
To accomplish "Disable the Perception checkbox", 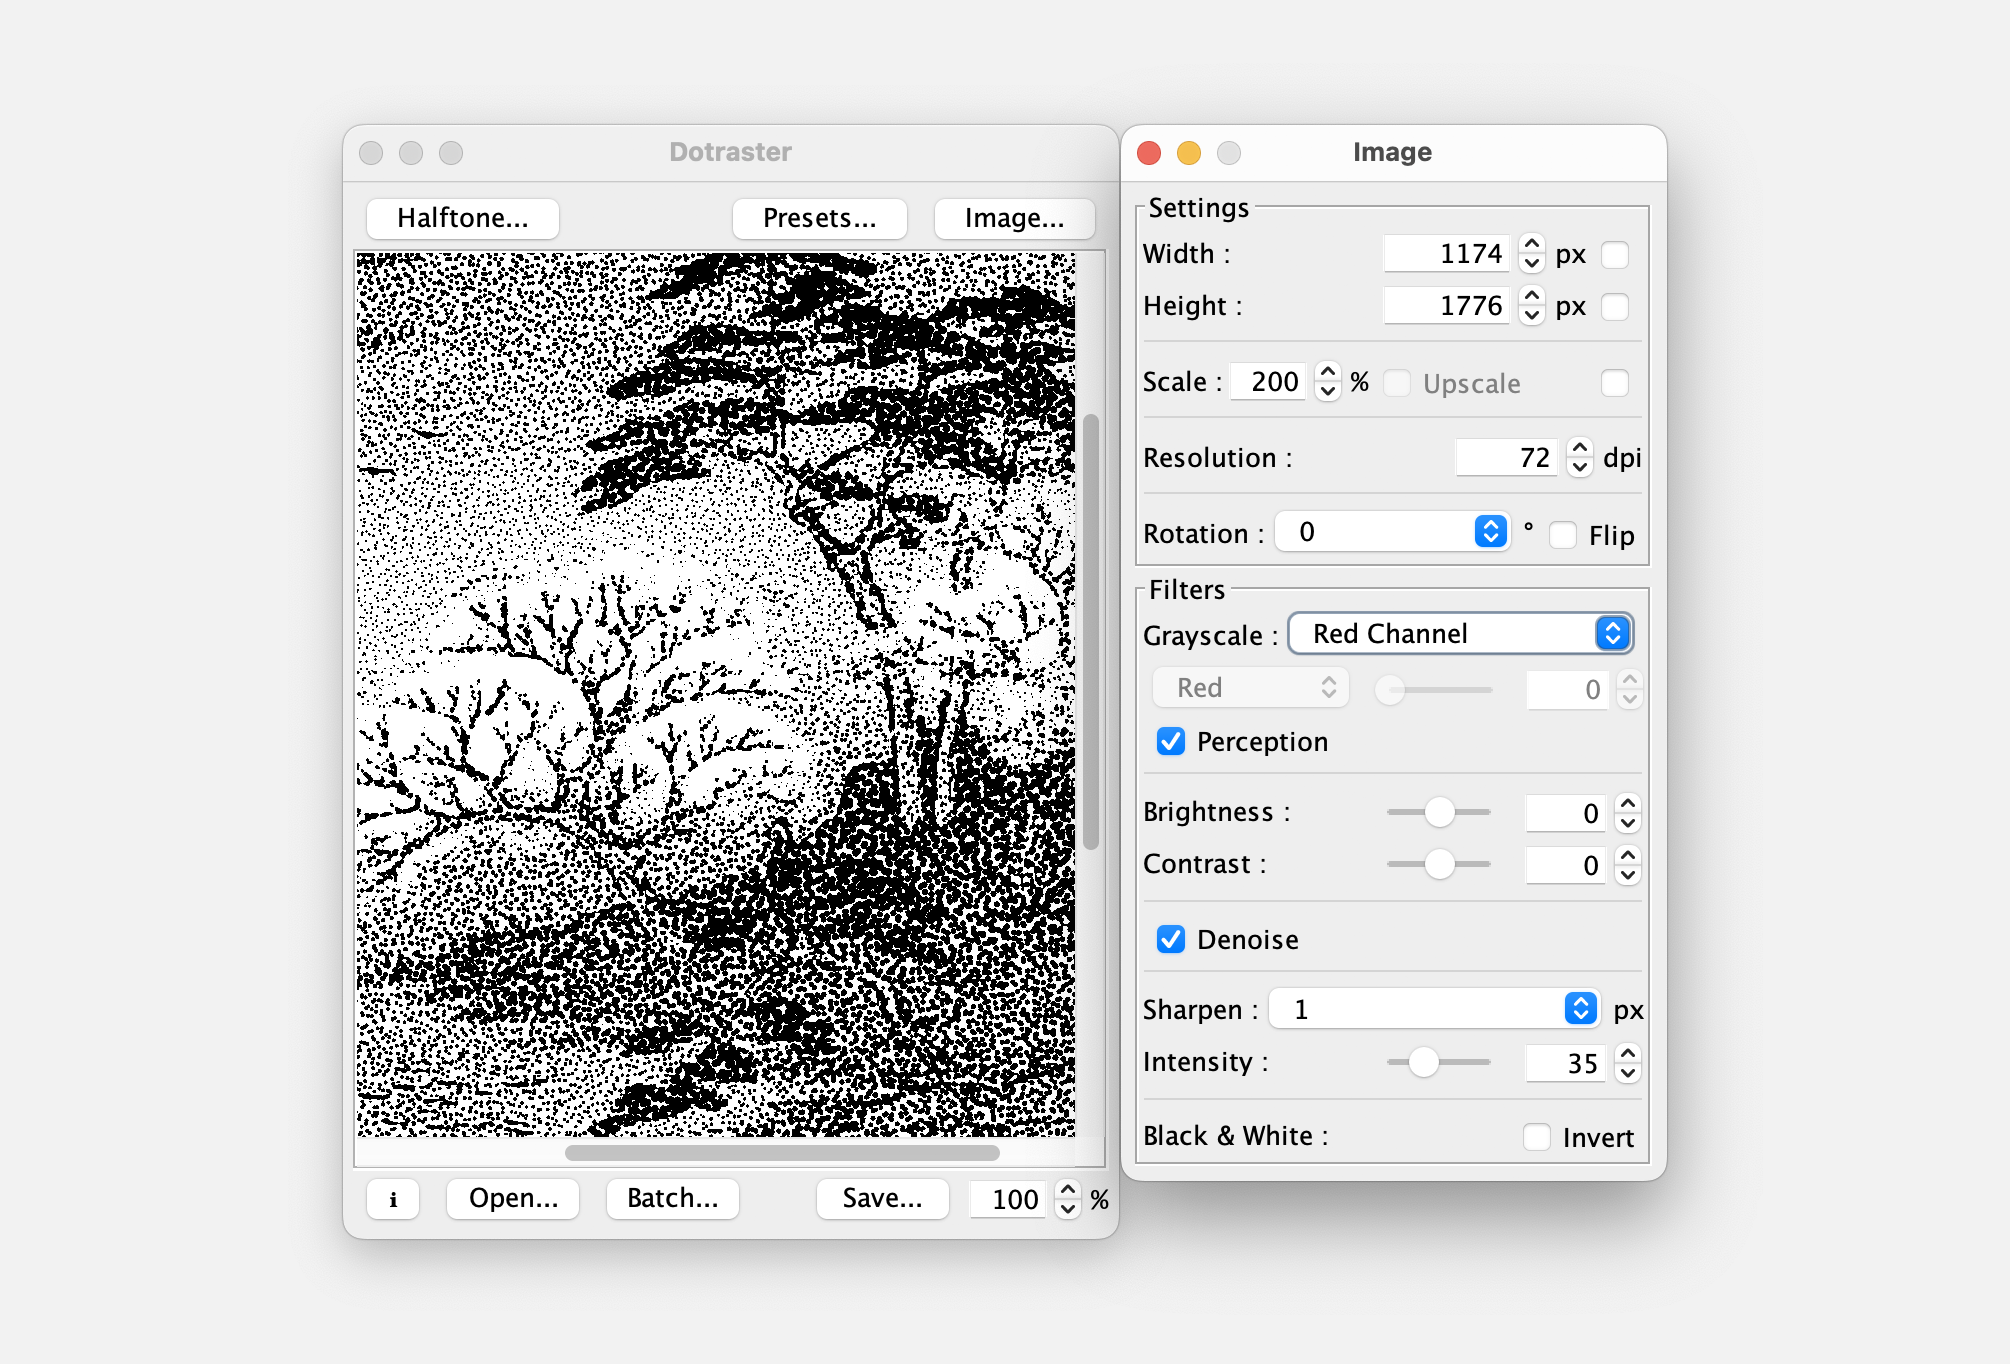I will (1170, 741).
